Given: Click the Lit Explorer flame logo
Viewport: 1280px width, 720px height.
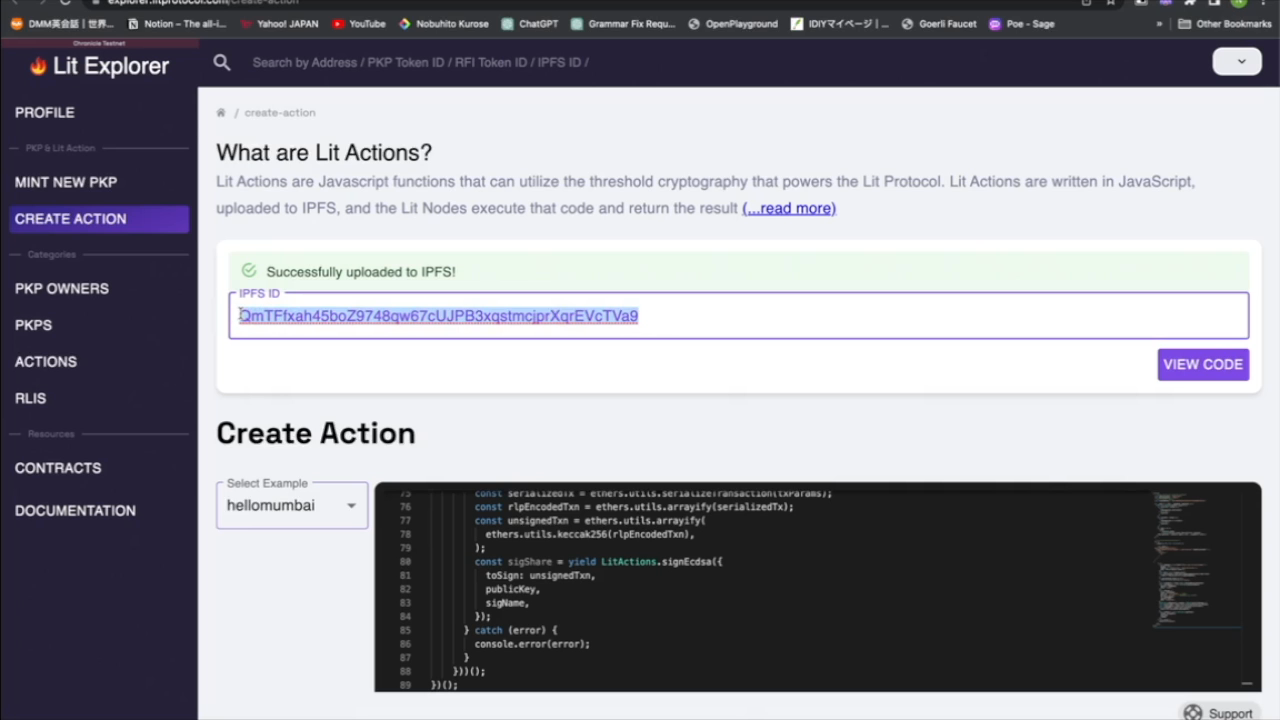Looking at the screenshot, I should 39,67.
